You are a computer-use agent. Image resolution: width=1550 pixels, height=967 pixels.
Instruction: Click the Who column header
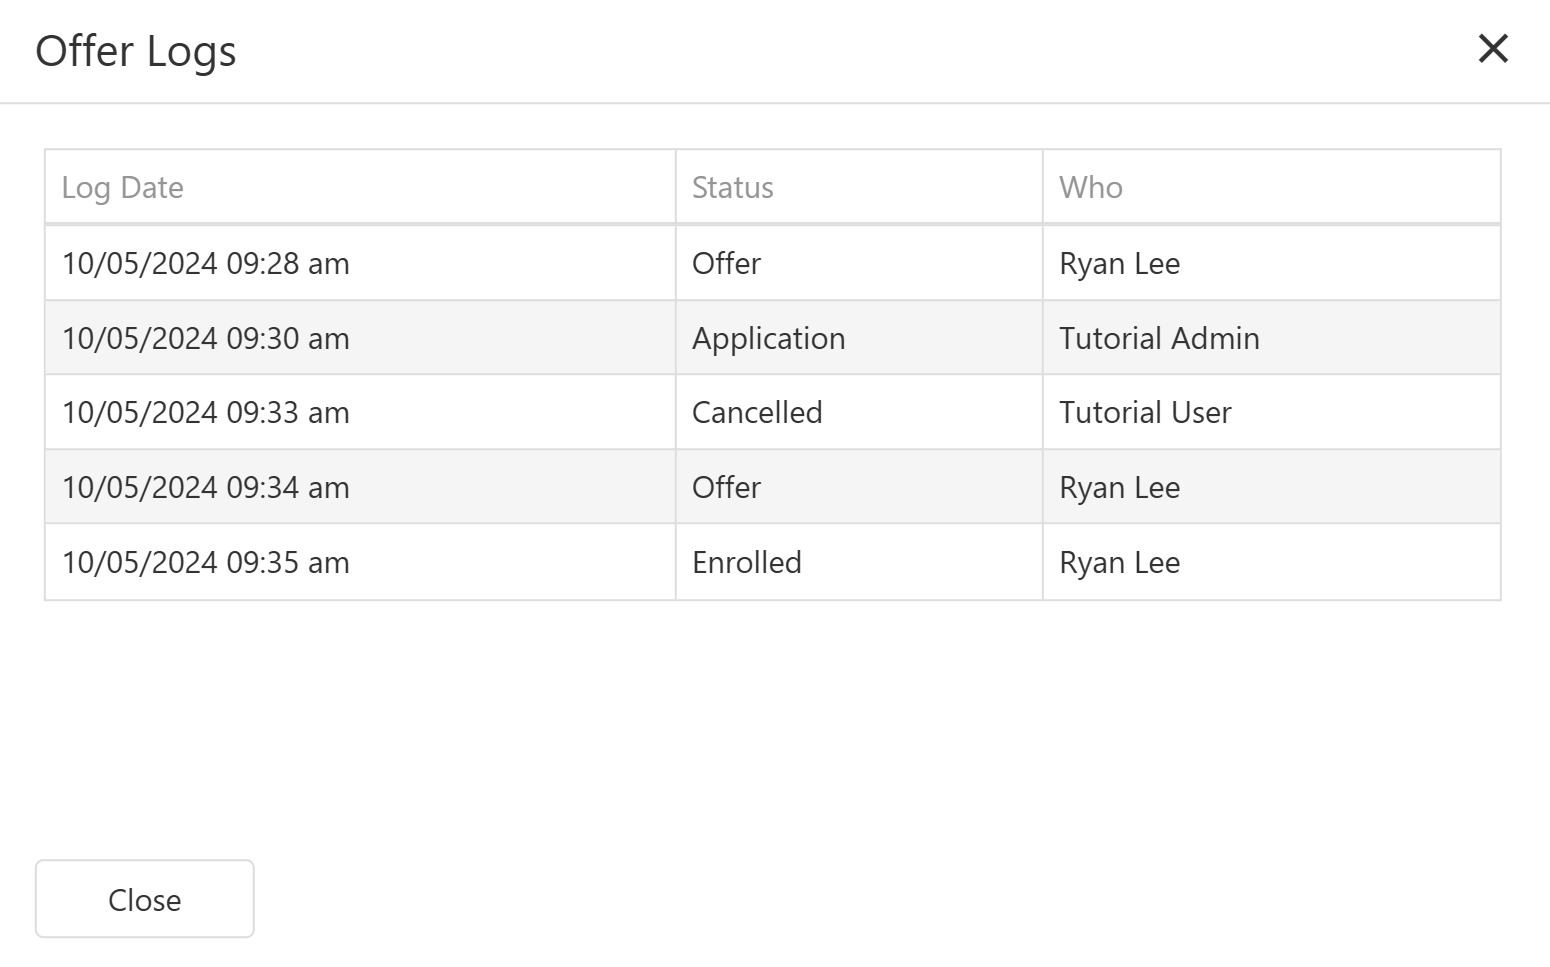pos(1091,188)
